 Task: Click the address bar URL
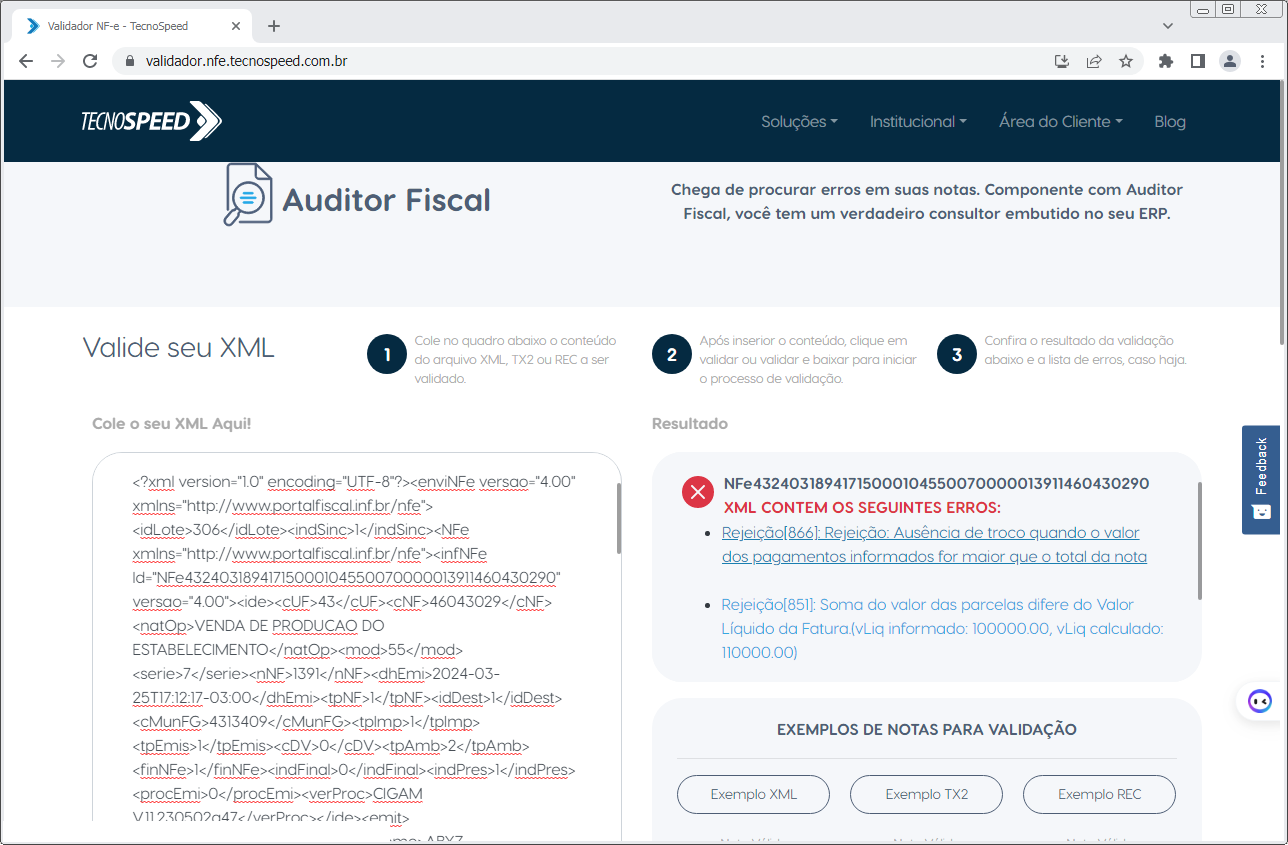point(247,61)
